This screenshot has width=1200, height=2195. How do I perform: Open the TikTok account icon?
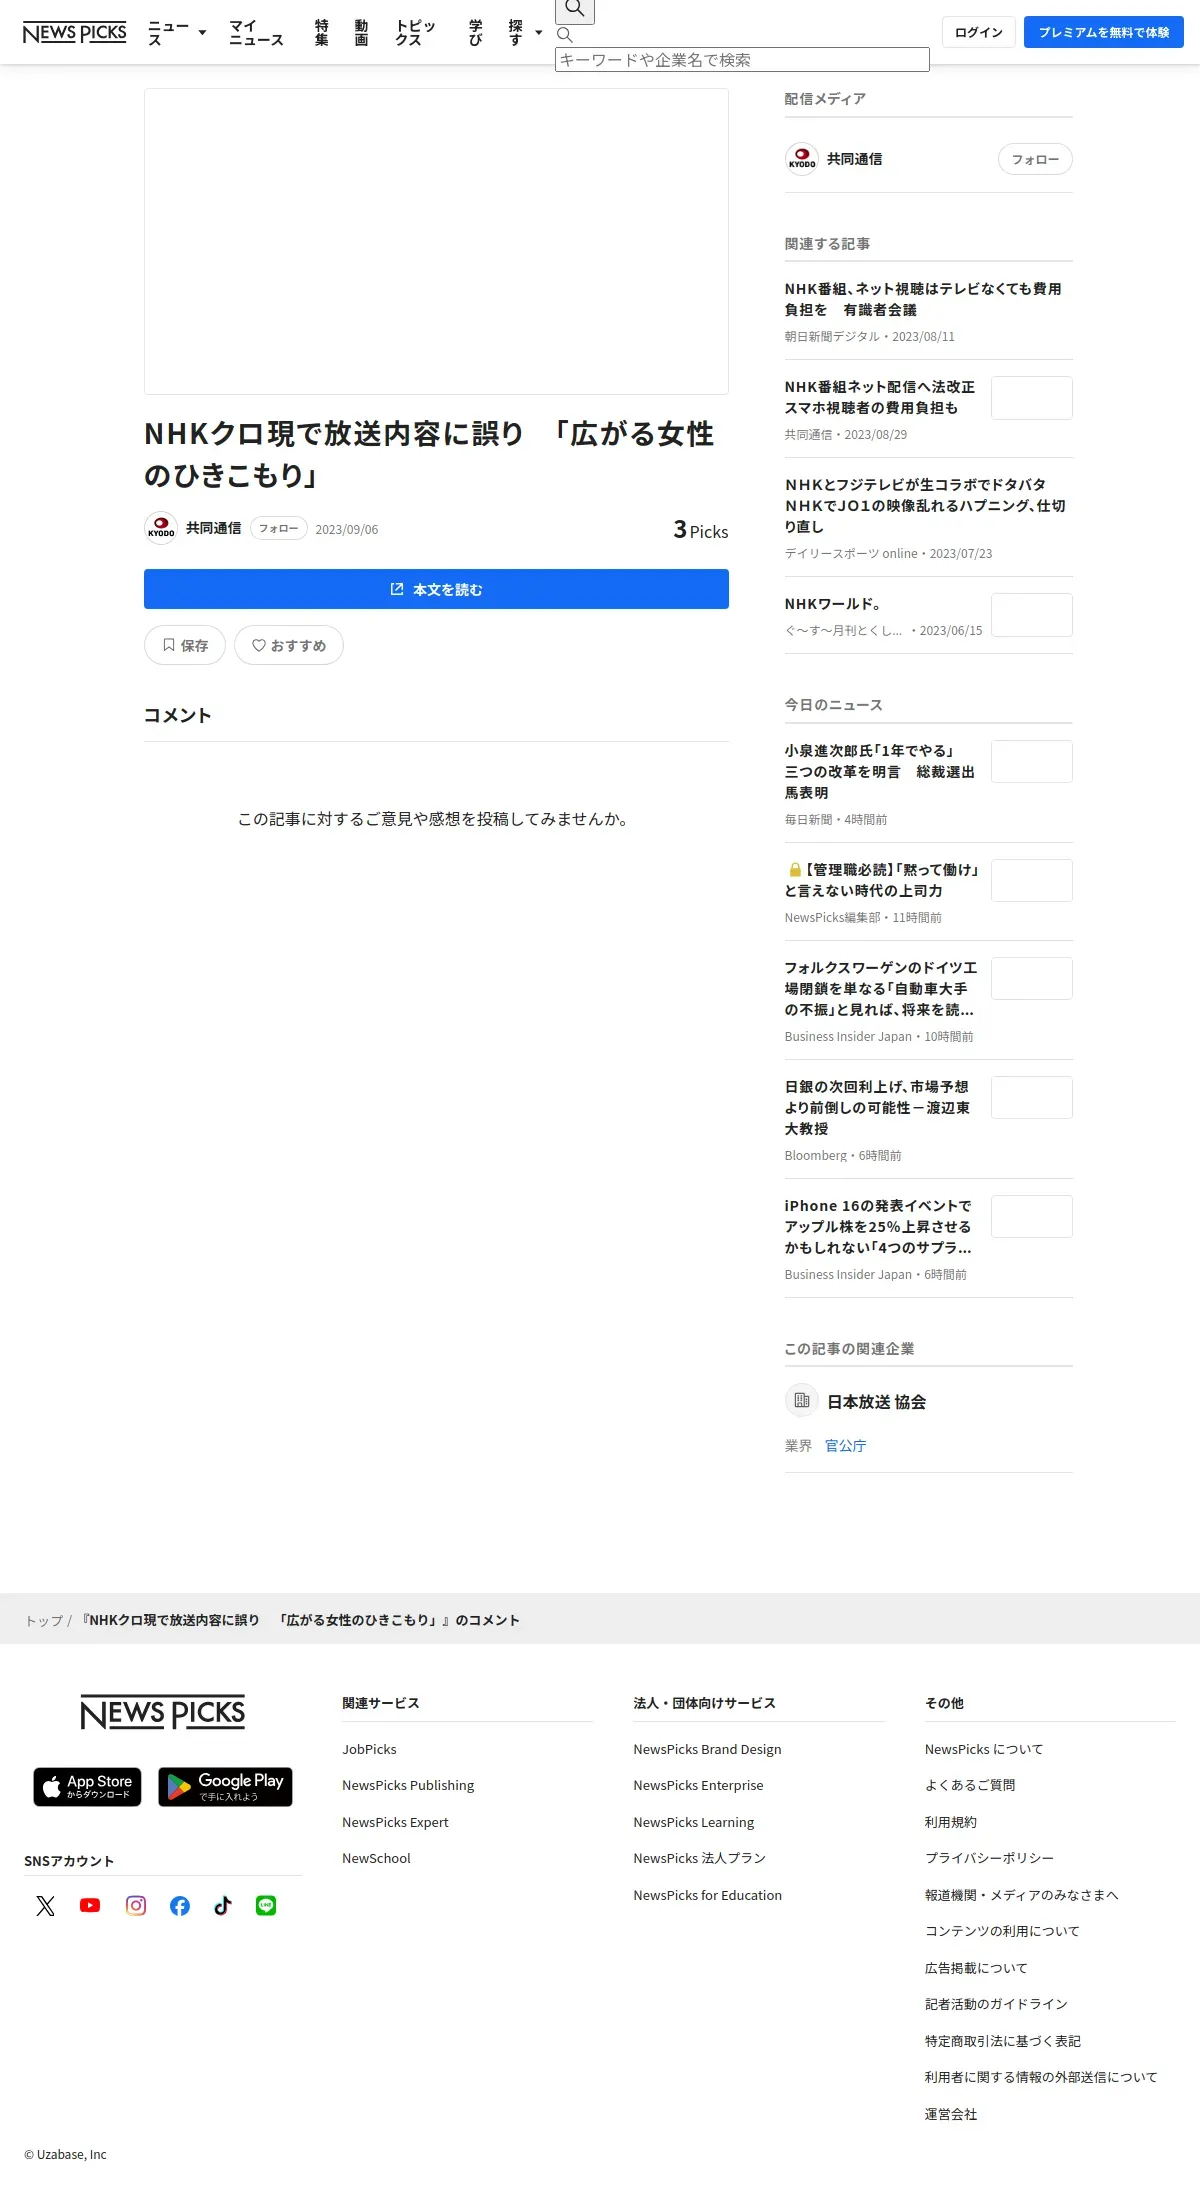[x=223, y=1905]
